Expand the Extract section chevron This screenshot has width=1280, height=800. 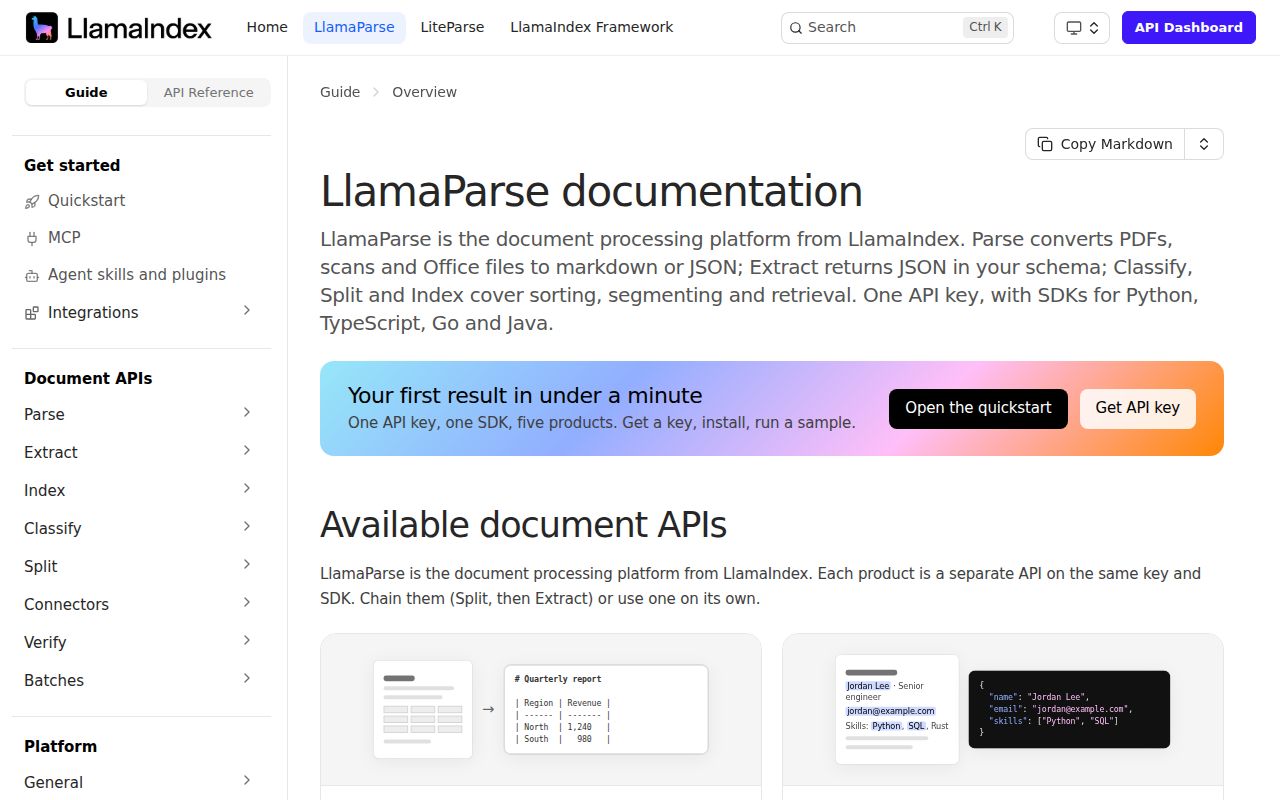pyautogui.click(x=247, y=451)
